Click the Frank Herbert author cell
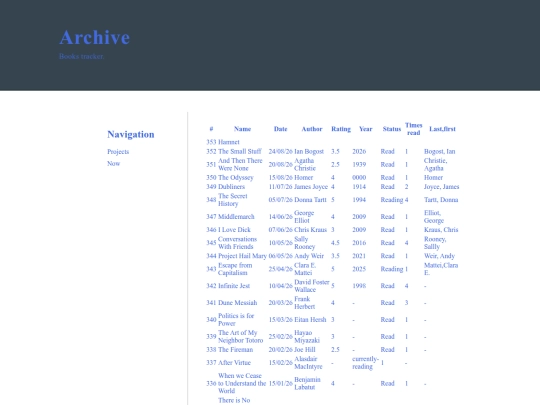 tap(304, 303)
